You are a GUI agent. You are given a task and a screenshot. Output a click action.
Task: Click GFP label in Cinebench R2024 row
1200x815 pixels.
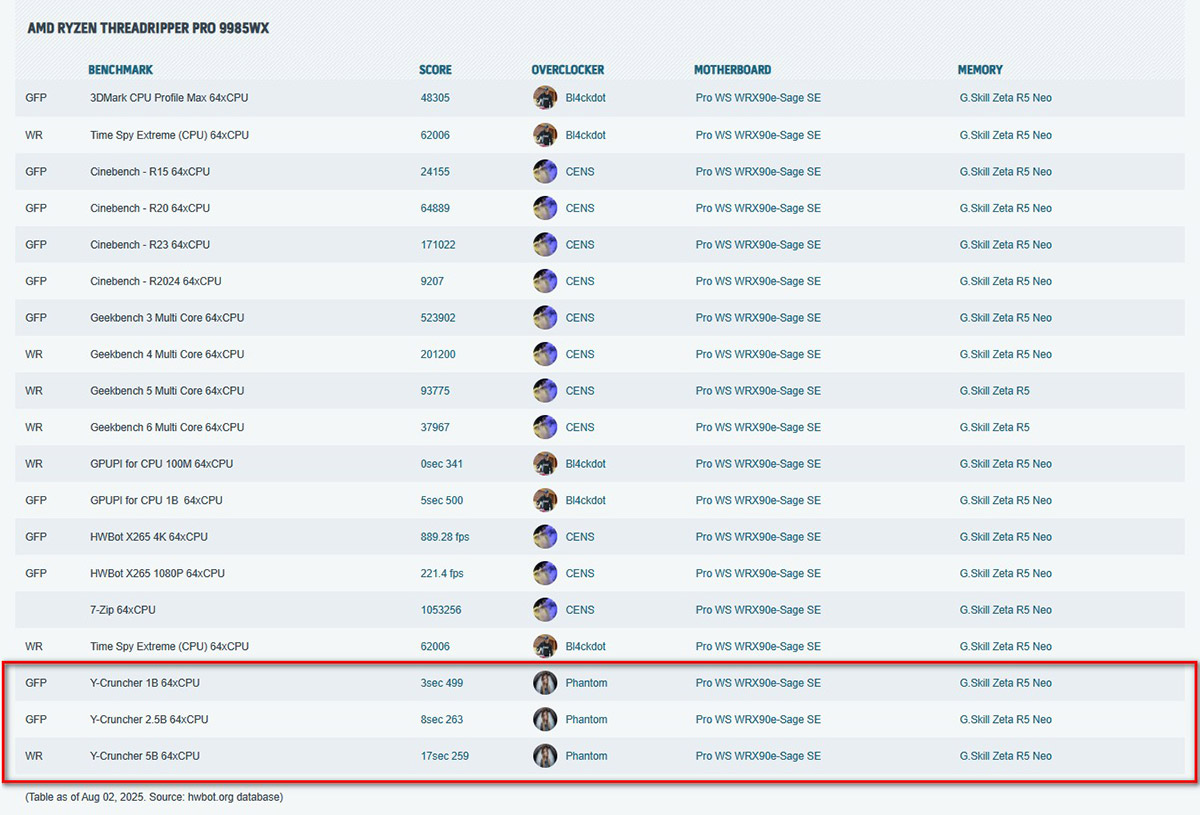click(x=36, y=281)
